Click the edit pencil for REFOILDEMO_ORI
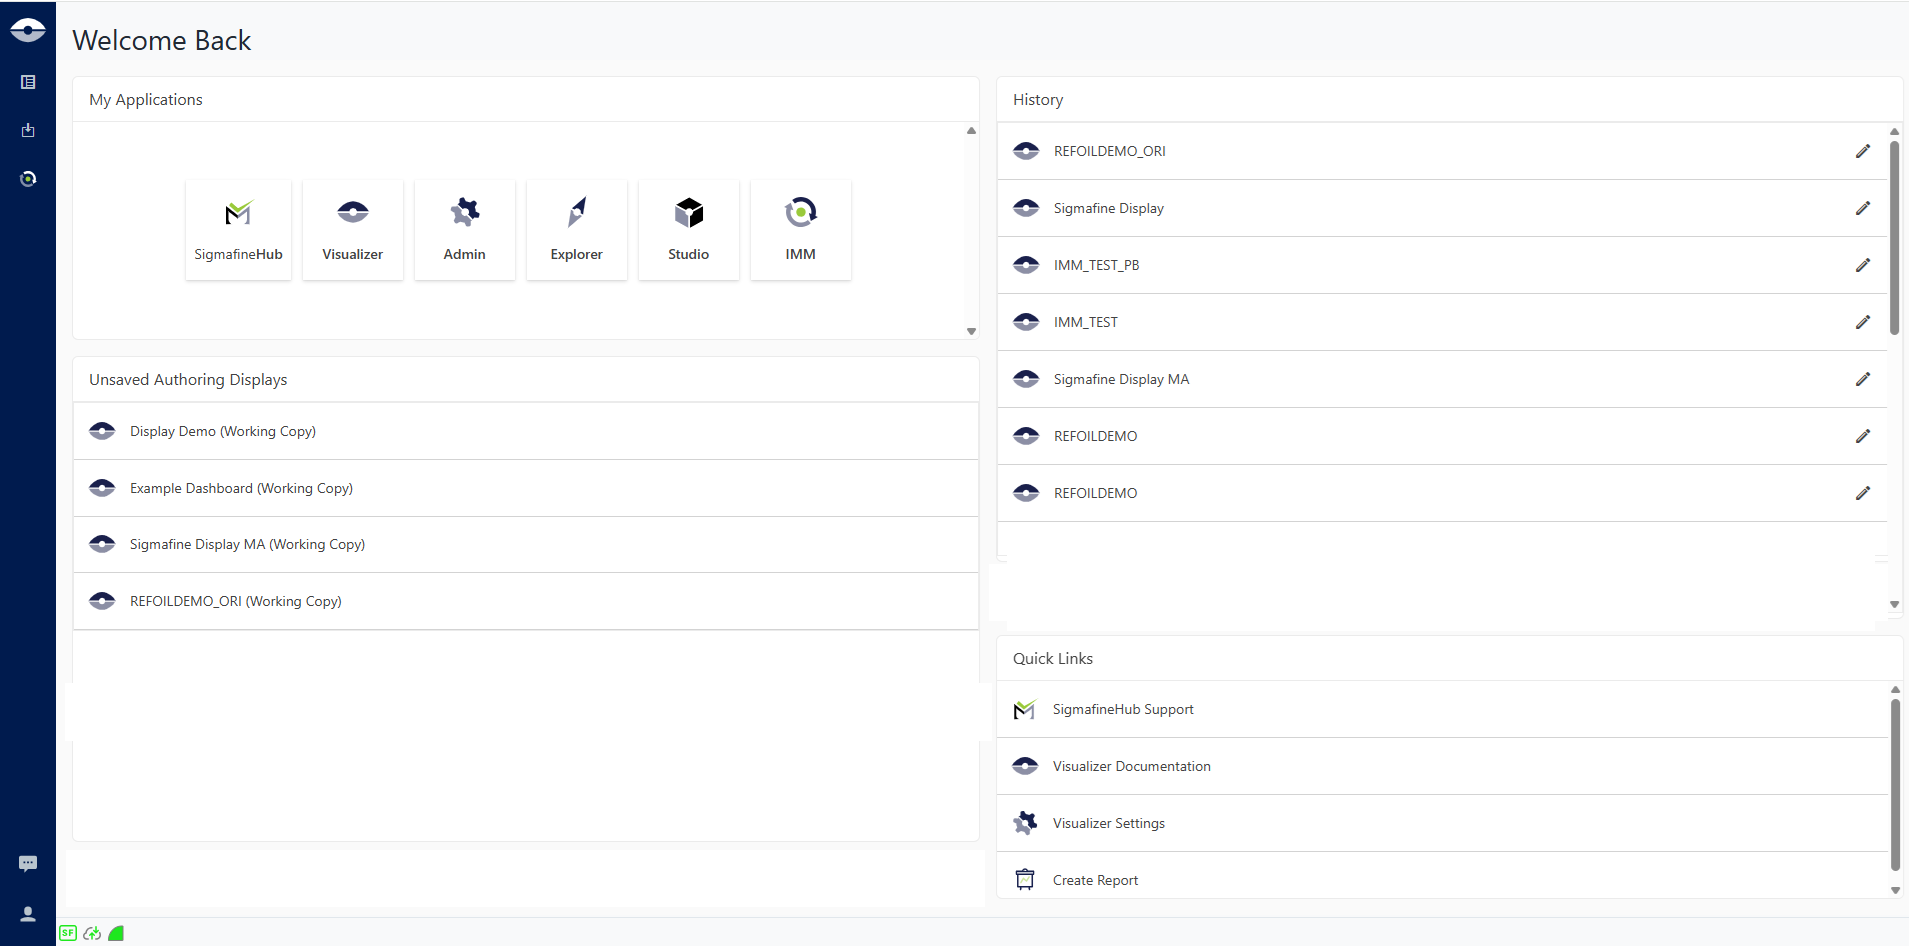Screen dimensions: 1909x946 coord(1862,151)
